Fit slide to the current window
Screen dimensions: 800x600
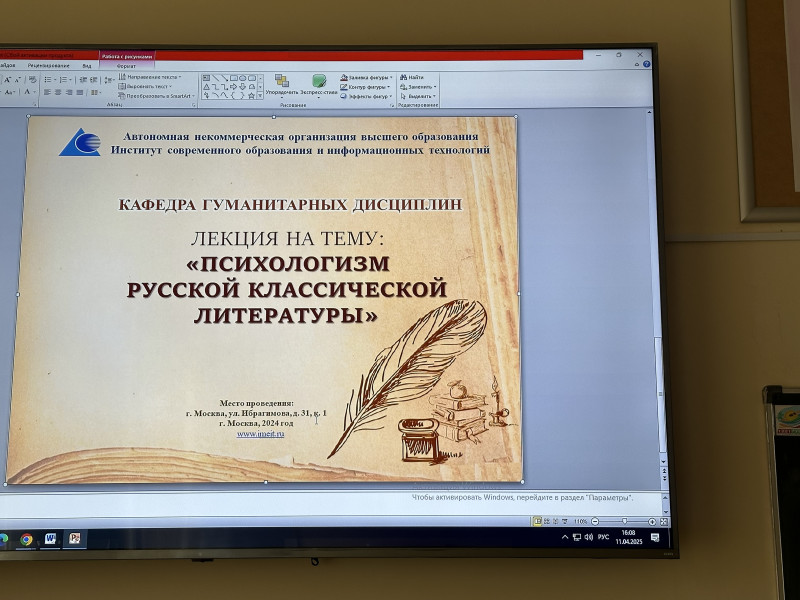pyautogui.click(x=663, y=521)
